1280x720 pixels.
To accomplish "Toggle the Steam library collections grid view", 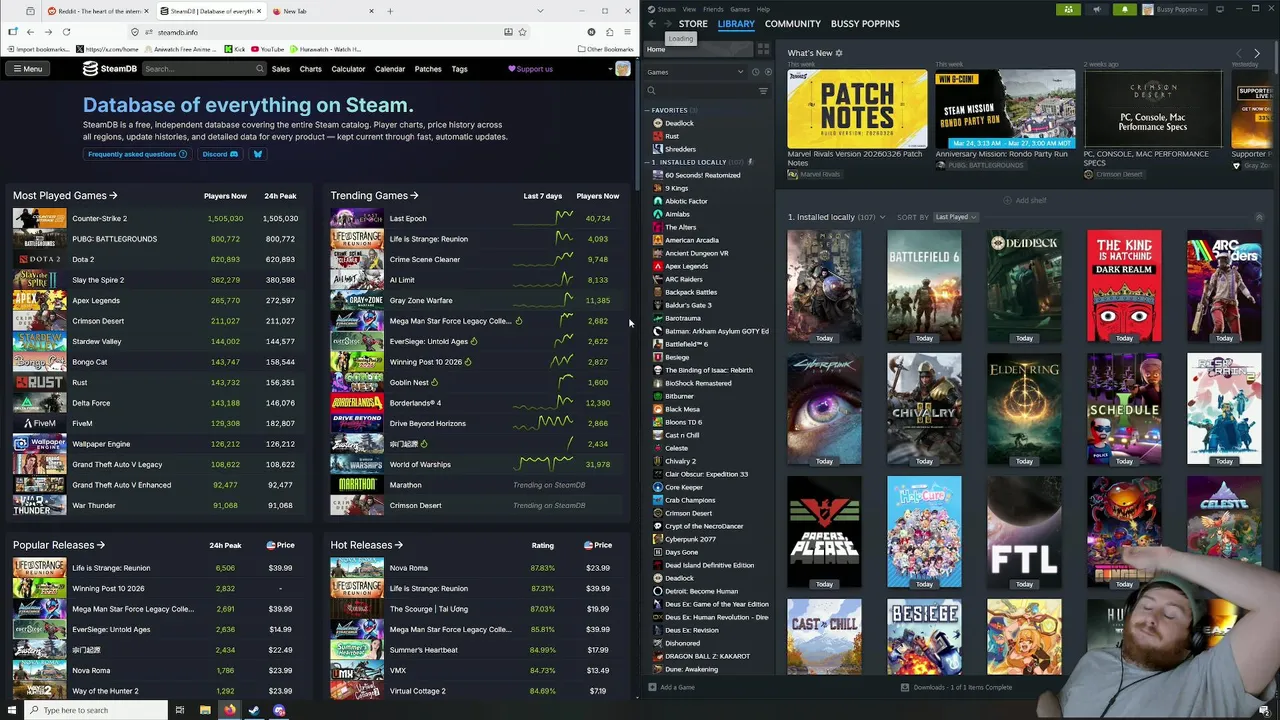I will point(763,49).
